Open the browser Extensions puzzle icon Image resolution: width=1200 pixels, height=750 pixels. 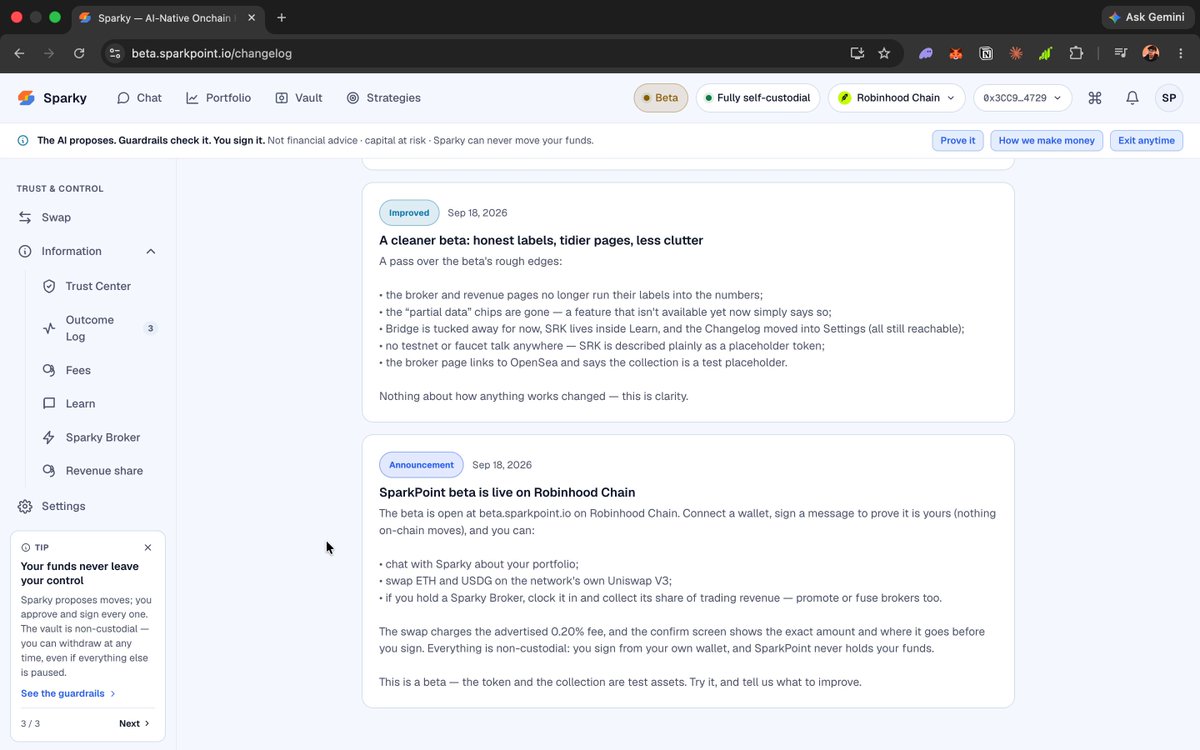click(x=1076, y=53)
